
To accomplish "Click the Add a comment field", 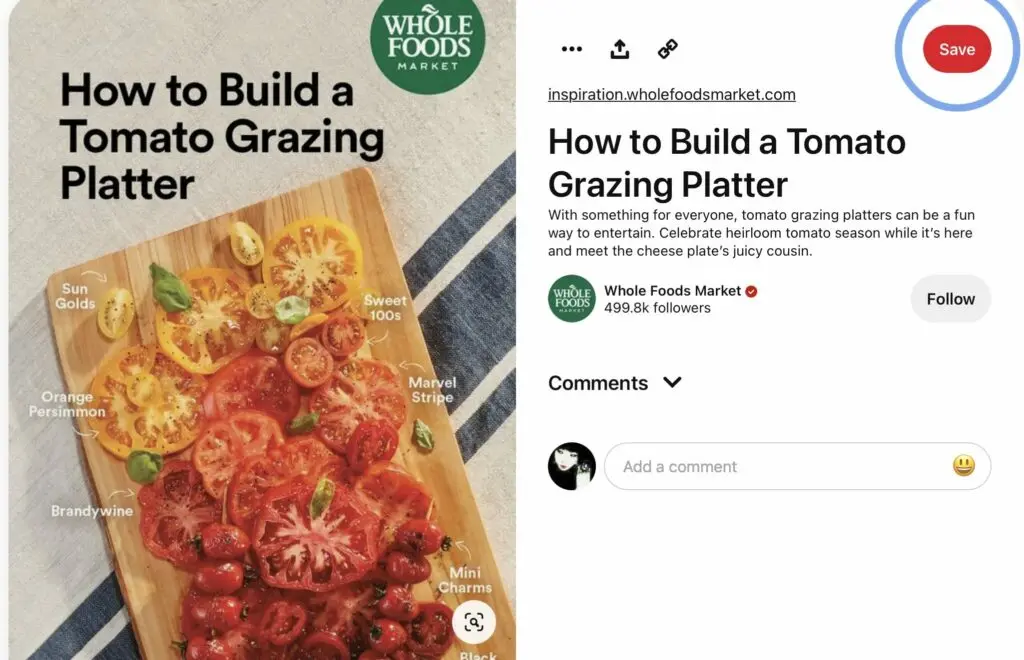I will (797, 466).
